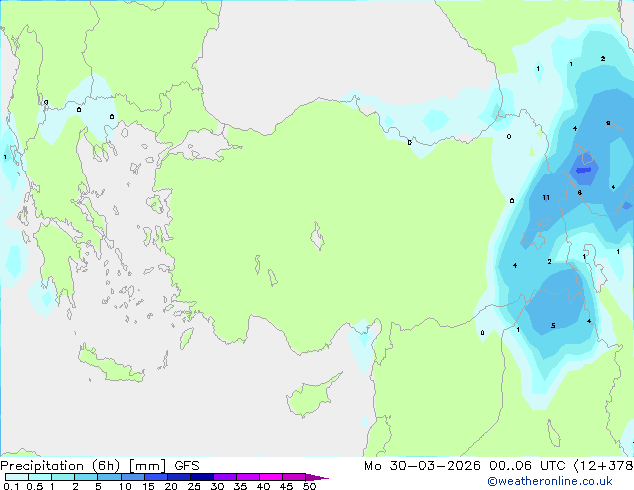Click the '0.5' legend scale label
Screen dimensions: 634x490
pyautogui.click(x=35, y=486)
